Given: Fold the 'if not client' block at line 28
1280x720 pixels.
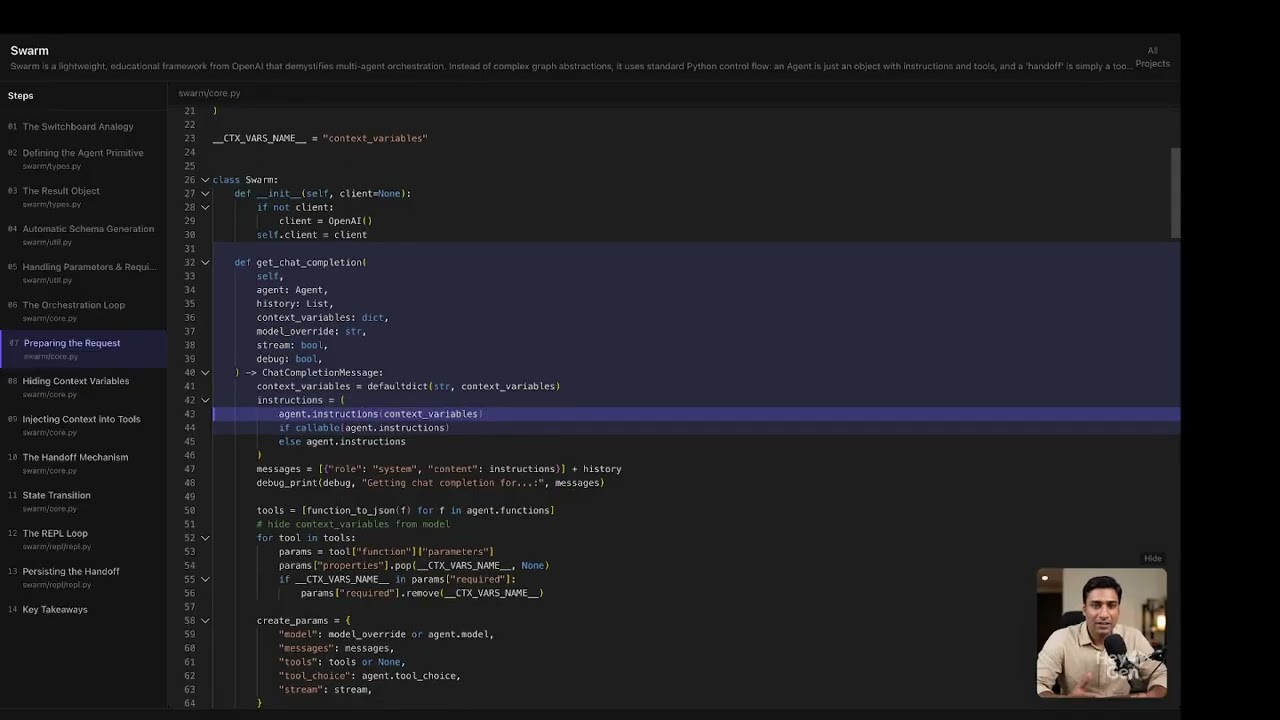Looking at the screenshot, I should click(205, 207).
